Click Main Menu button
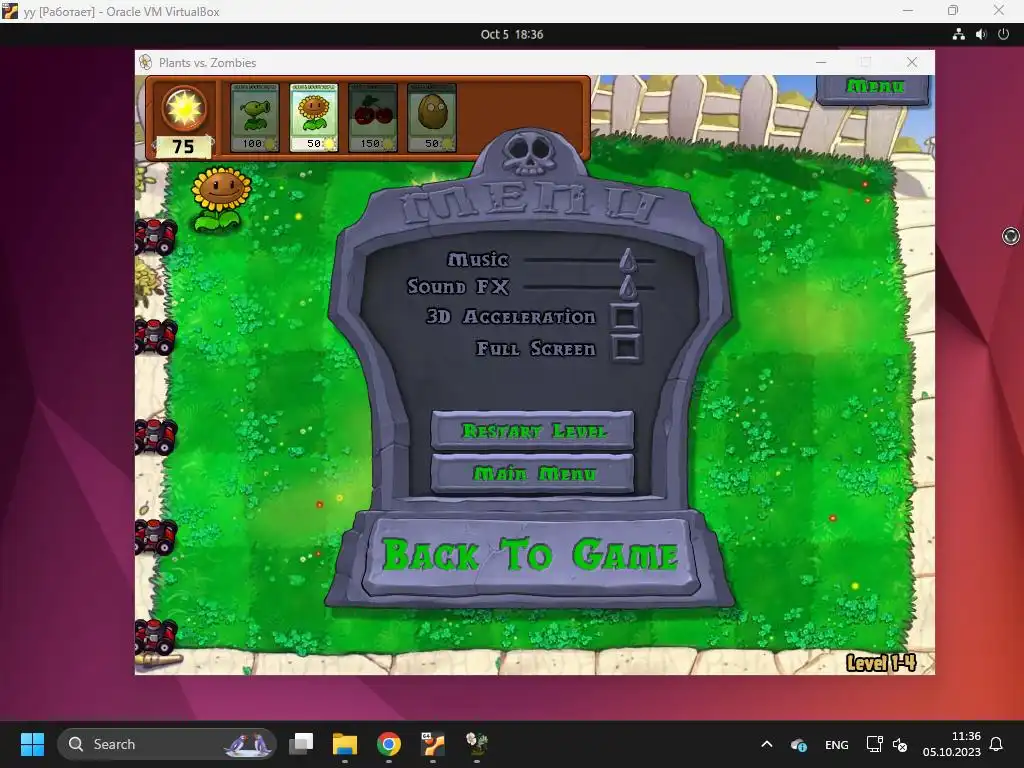1024x768 pixels. coord(532,473)
